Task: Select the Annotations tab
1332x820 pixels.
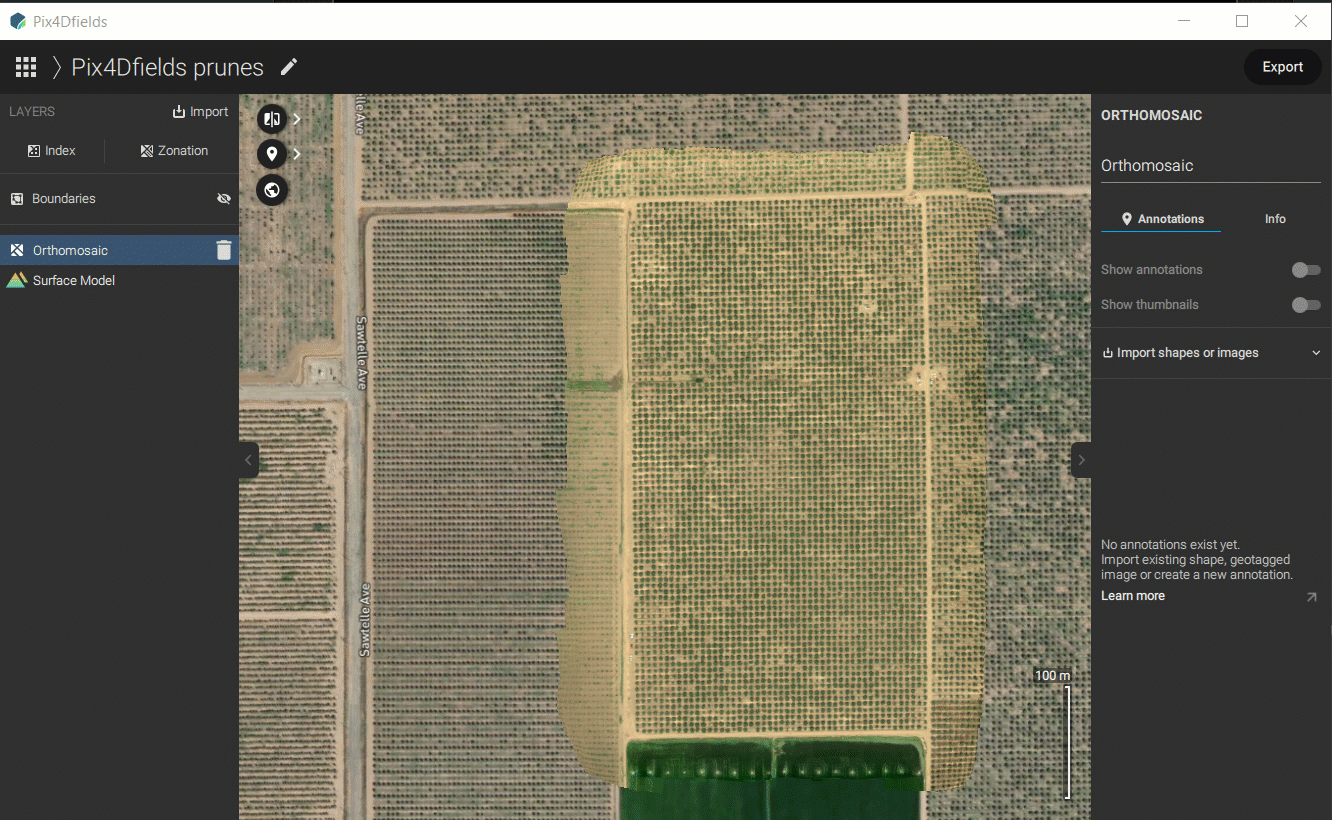Action: pos(1161,219)
